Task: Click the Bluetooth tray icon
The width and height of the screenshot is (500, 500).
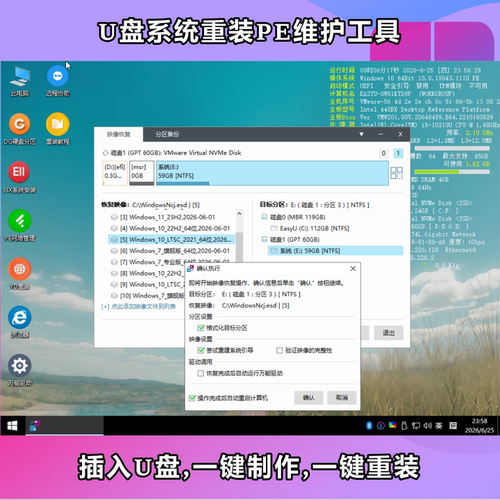Action: pos(369,426)
